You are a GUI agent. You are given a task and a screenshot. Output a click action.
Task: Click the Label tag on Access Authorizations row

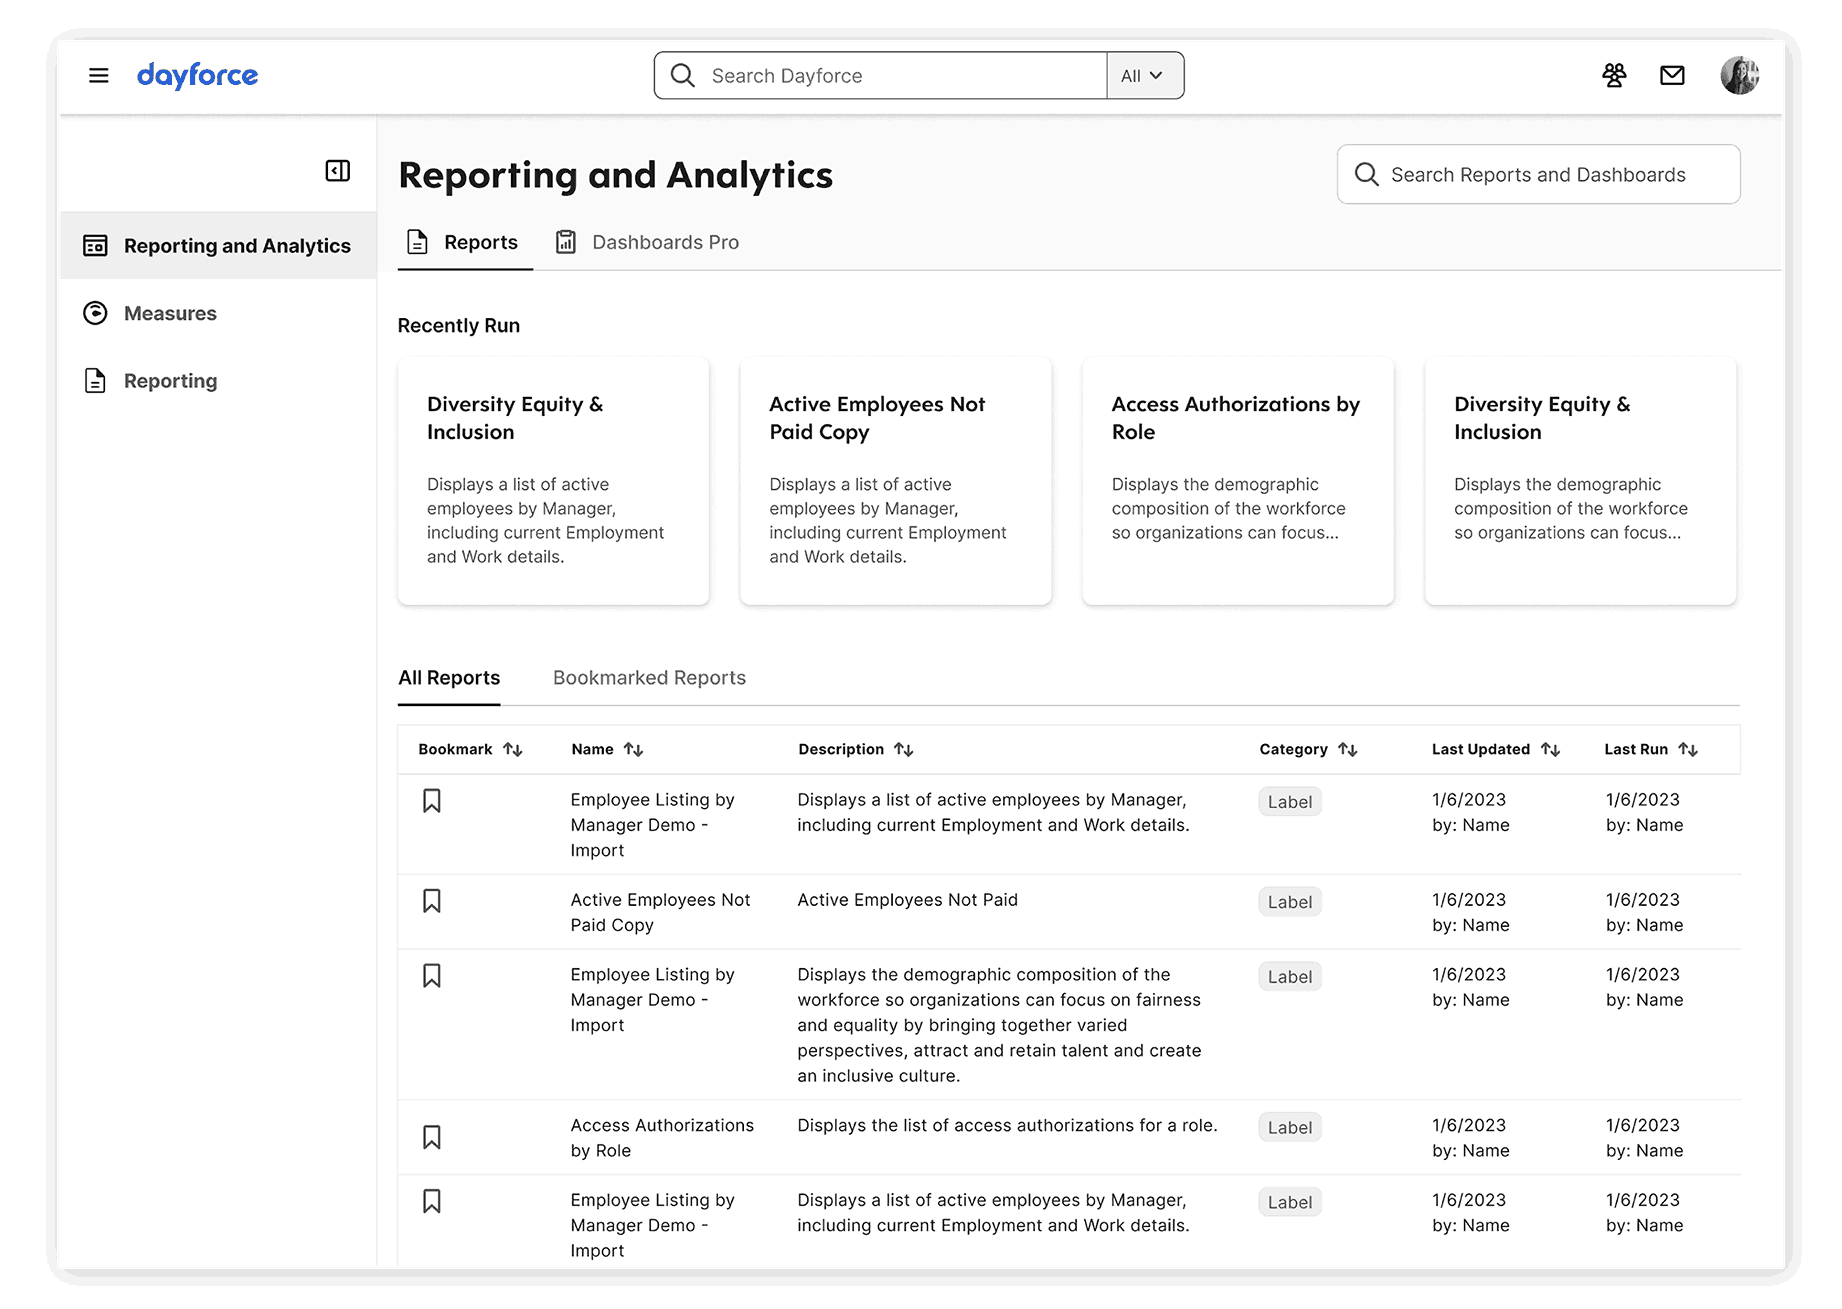(1290, 1128)
